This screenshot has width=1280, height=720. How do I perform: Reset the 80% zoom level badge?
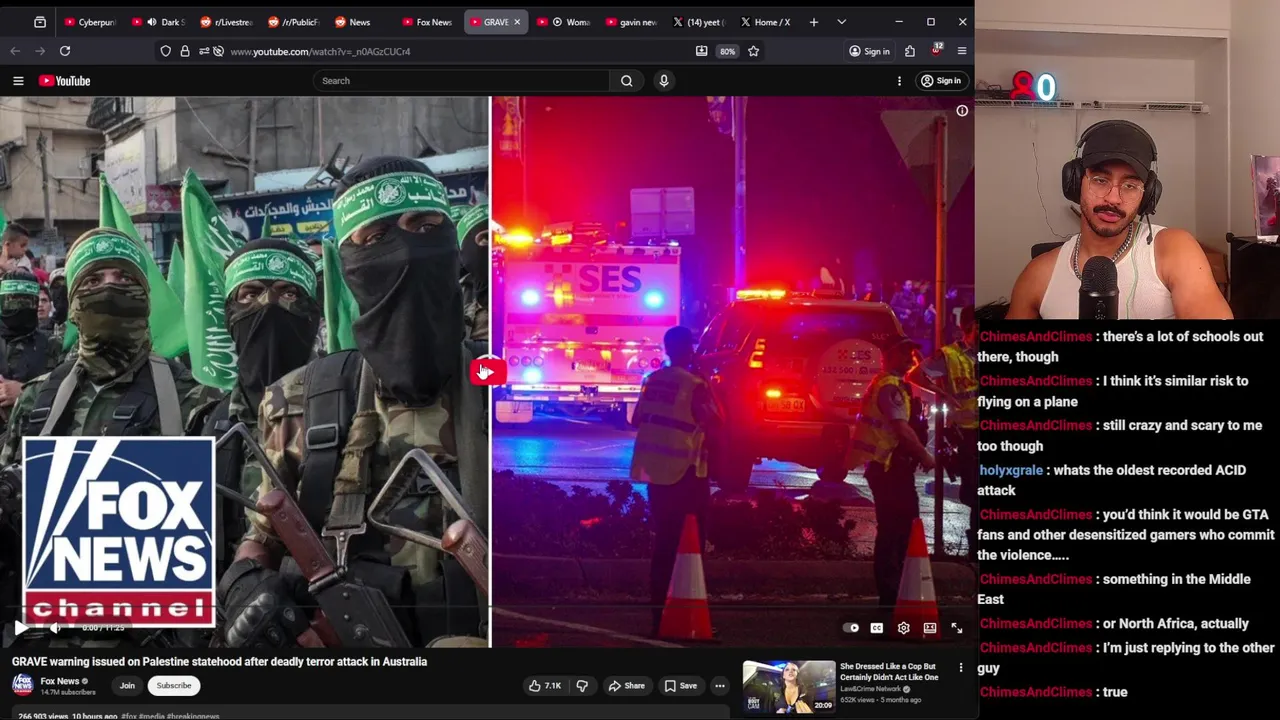[x=727, y=51]
